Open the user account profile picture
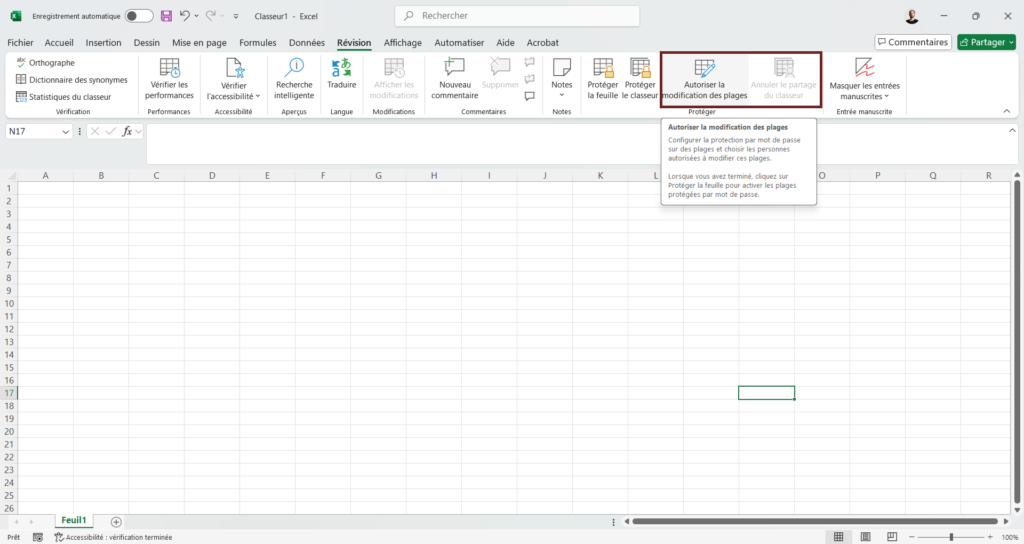This screenshot has height=544, width=1024. point(912,16)
